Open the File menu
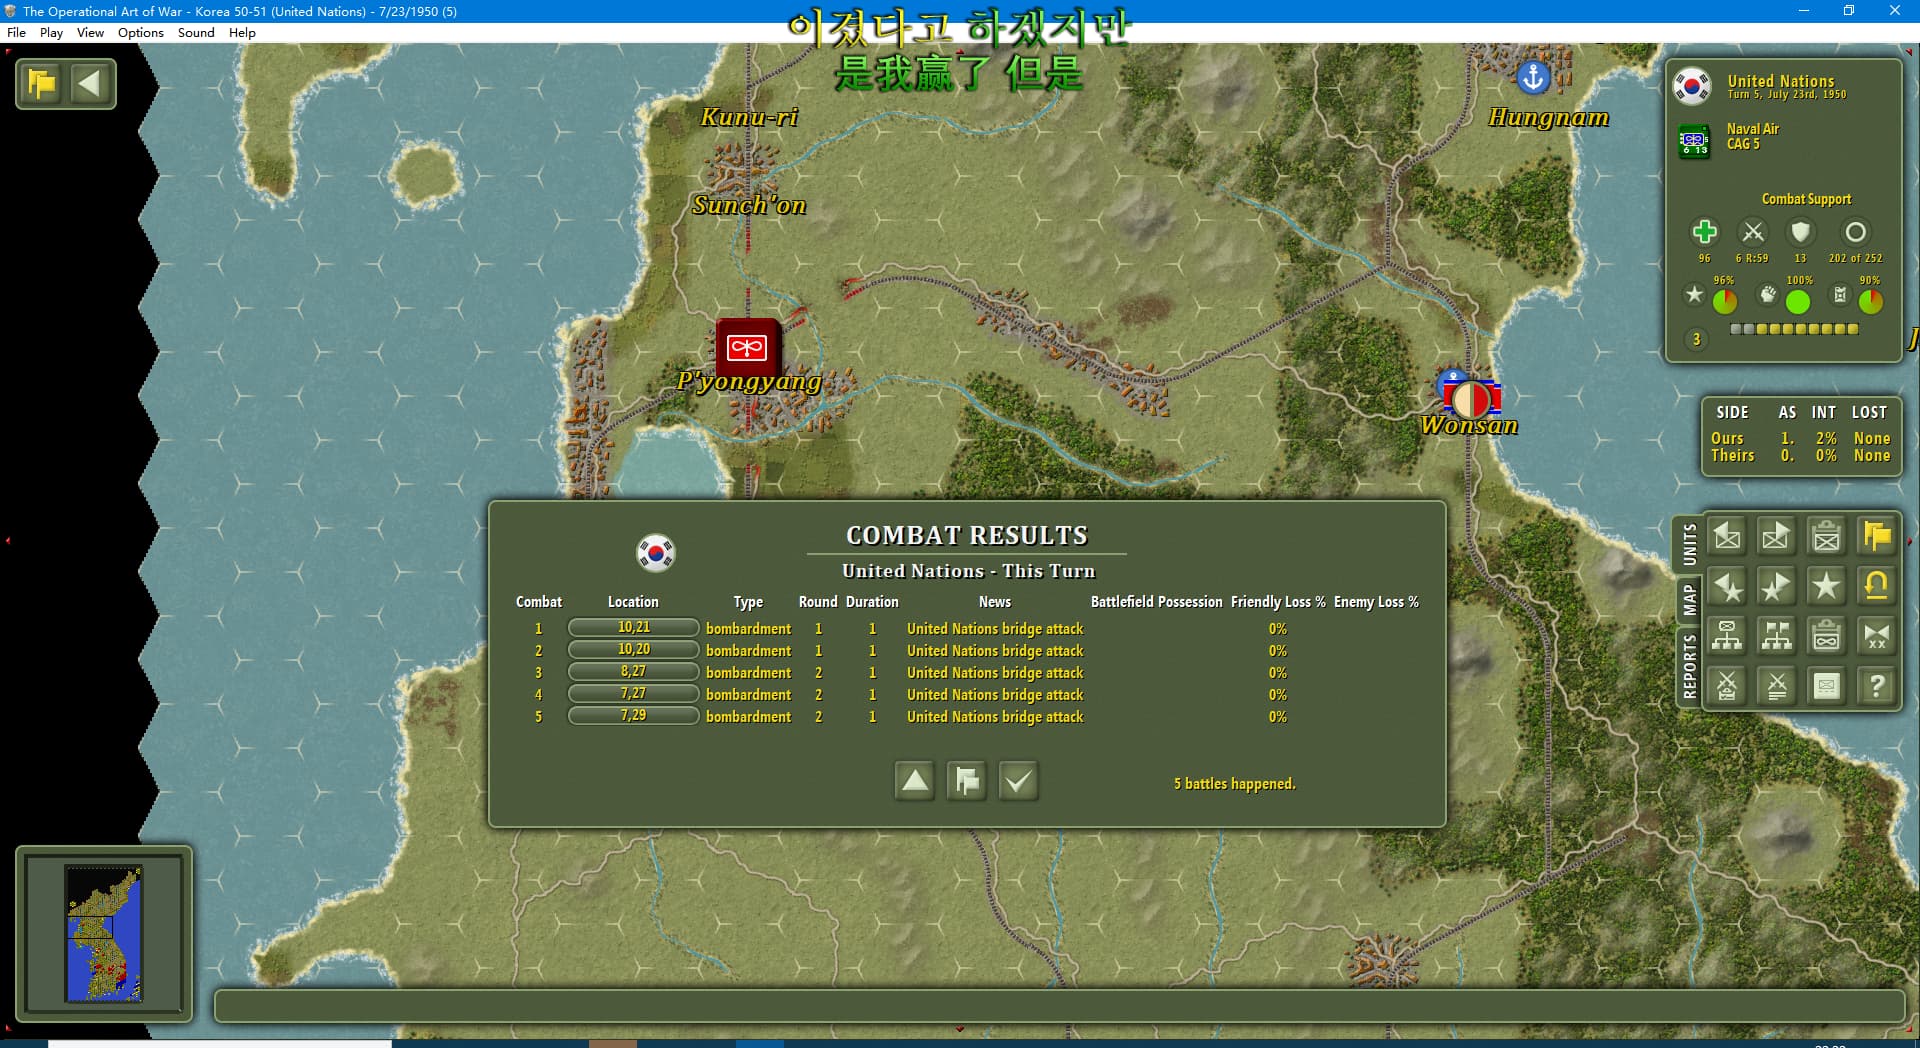Image resolution: width=1920 pixels, height=1048 pixels. click(16, 32)
